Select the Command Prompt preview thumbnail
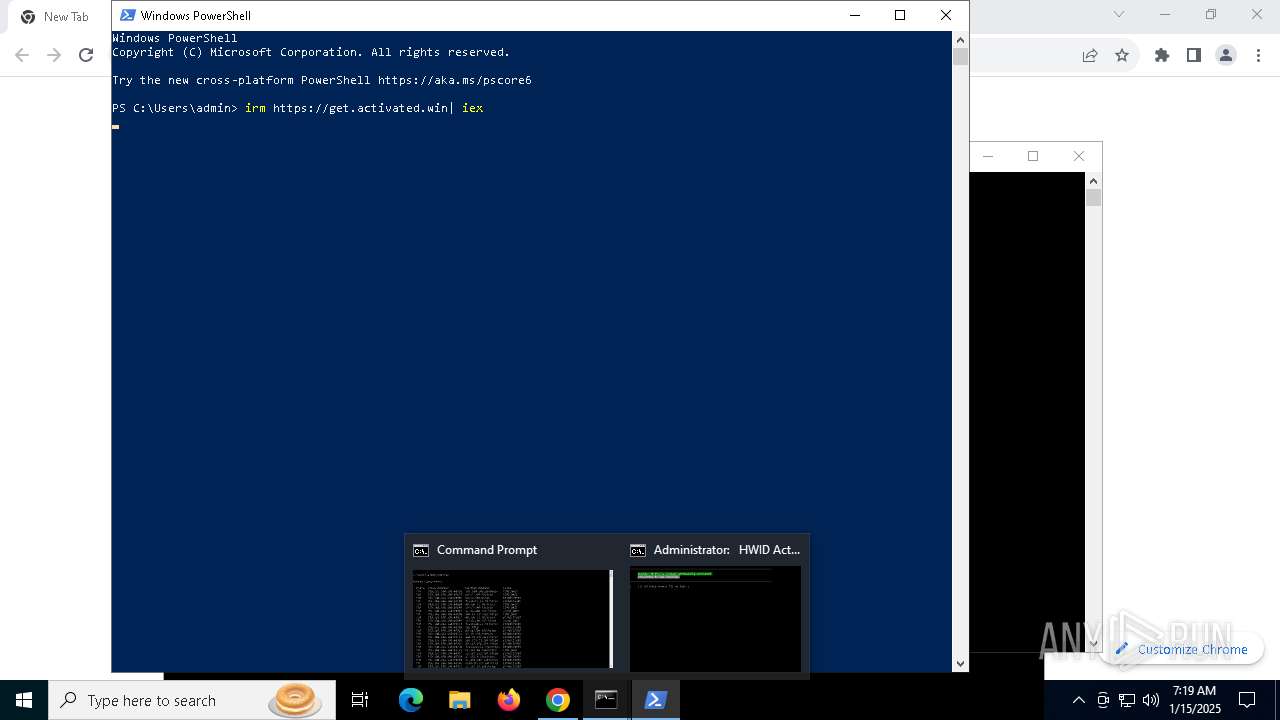Image resolution: width=1280 pixels, height=720 pixels. coord(512,618)
